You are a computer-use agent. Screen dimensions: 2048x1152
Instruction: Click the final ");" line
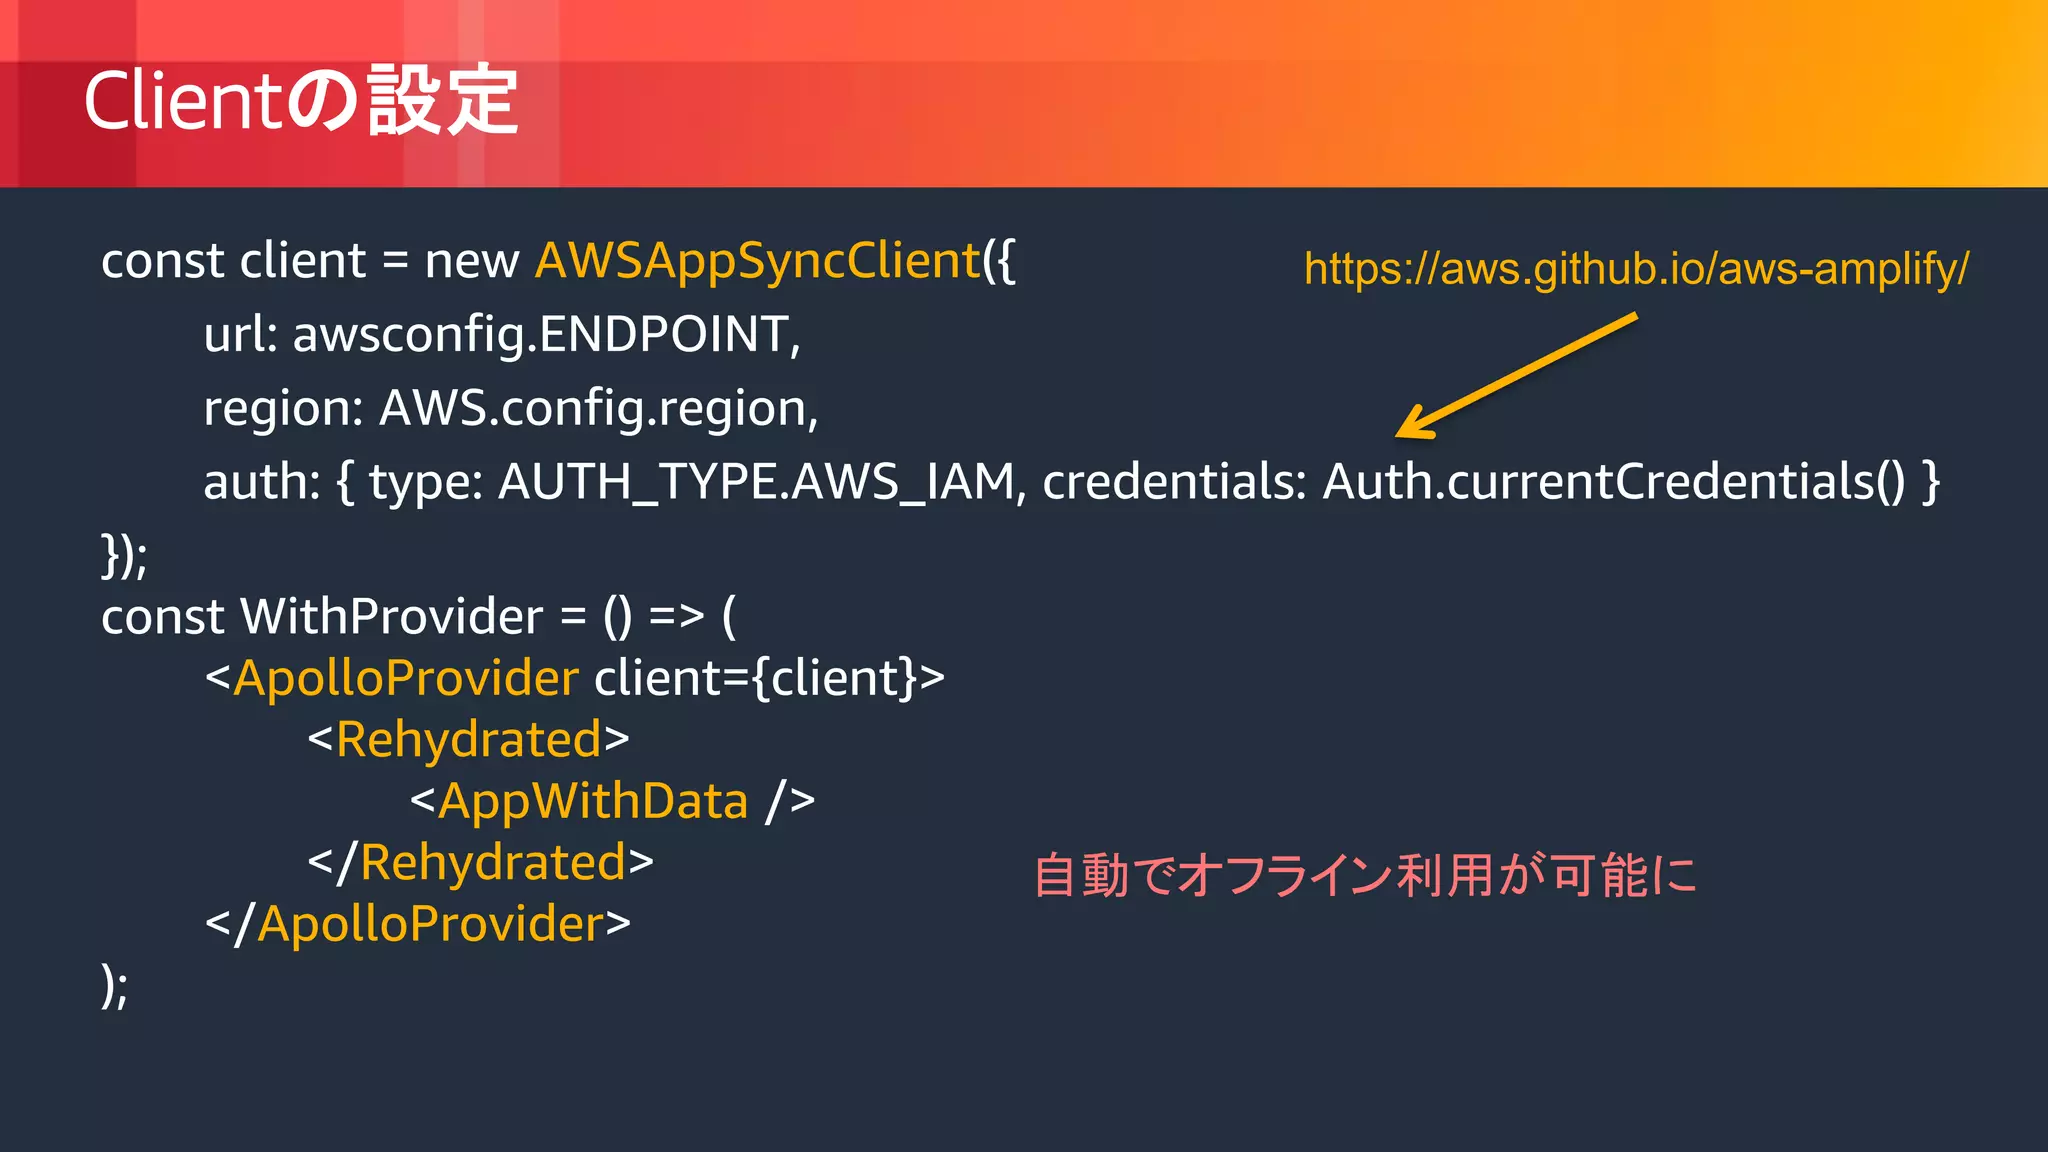115,986
